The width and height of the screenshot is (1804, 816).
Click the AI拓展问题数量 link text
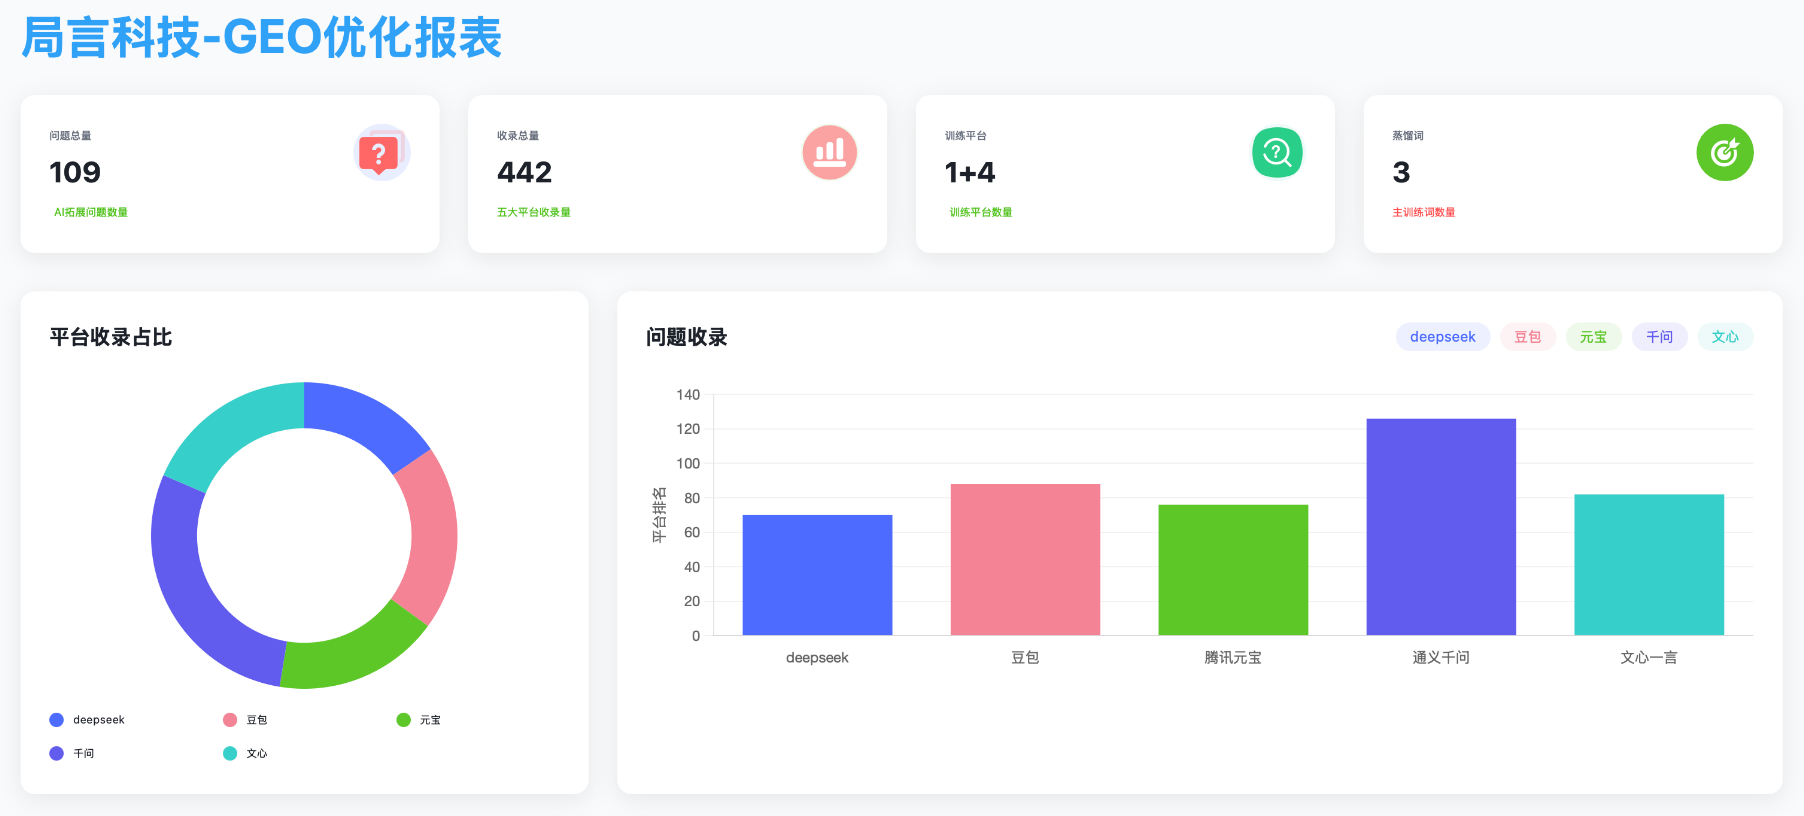click(91, 212)
